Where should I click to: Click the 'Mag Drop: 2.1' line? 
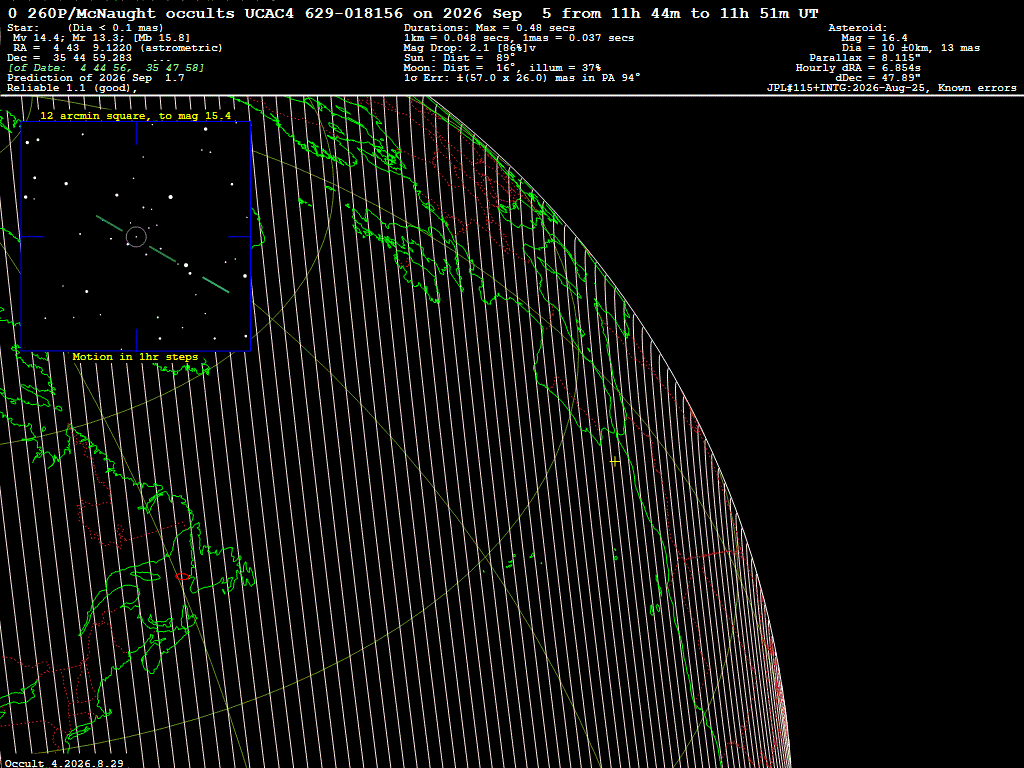[x=470, y=48]
